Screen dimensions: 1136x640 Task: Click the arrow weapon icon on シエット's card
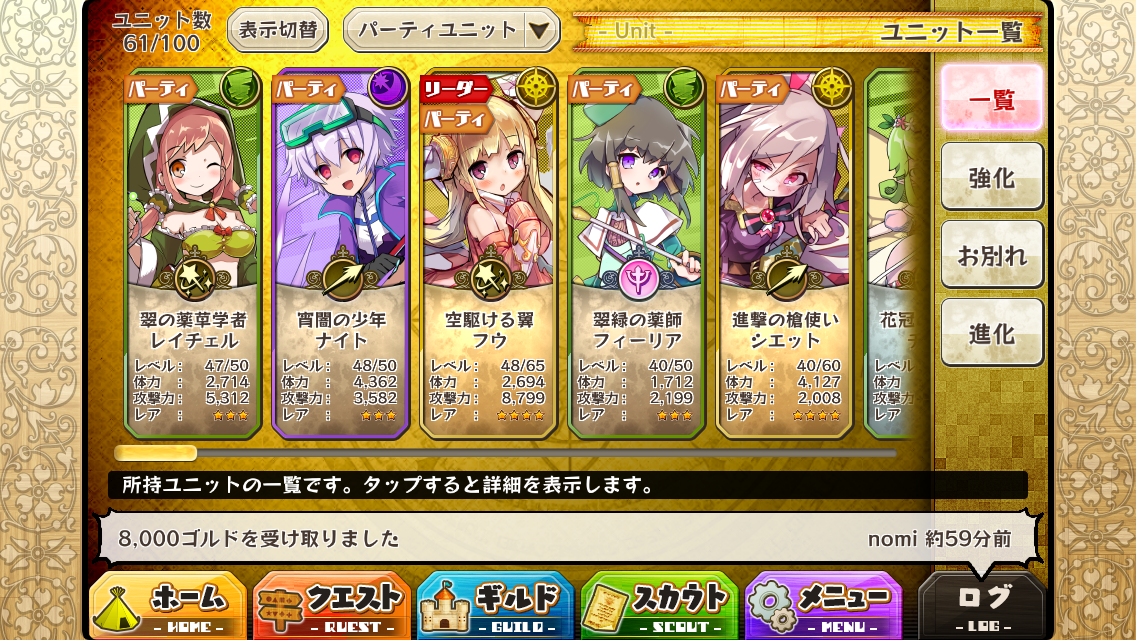785,278
